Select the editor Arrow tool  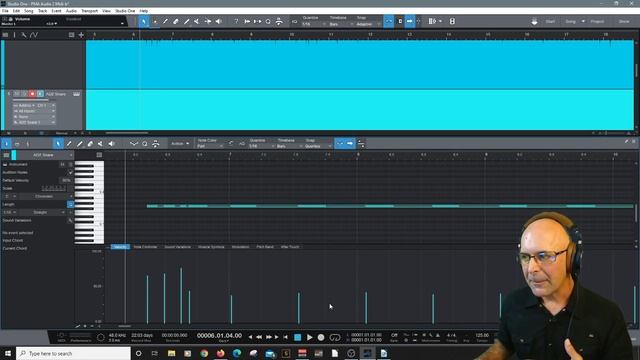tap(58, 144)
